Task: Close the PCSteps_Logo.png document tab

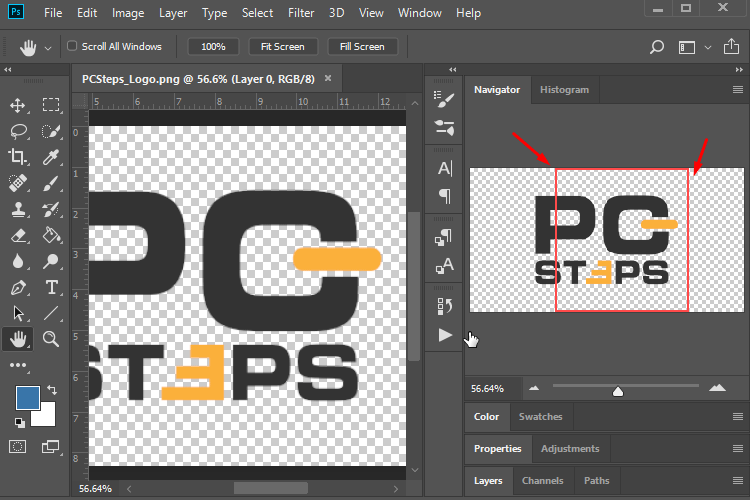Action: [328, 78]
